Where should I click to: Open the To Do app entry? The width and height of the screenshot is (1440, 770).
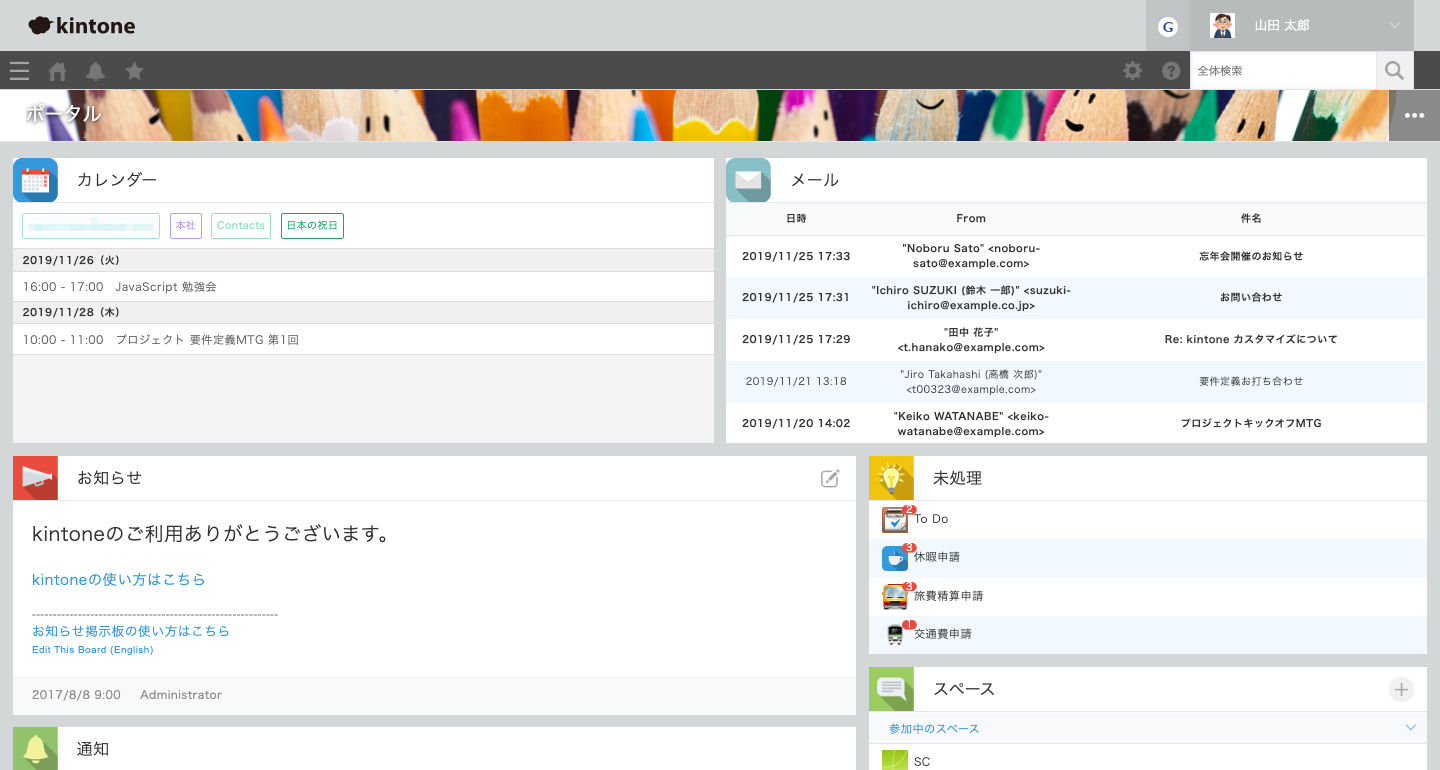[930, 519]
